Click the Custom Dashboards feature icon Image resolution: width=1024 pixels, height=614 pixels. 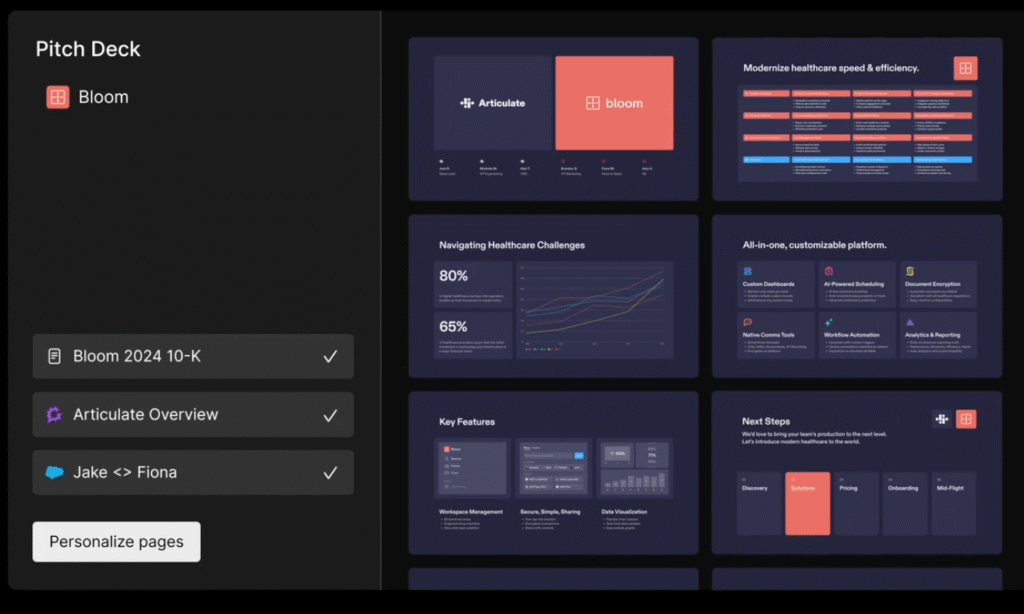pos(748,271)
